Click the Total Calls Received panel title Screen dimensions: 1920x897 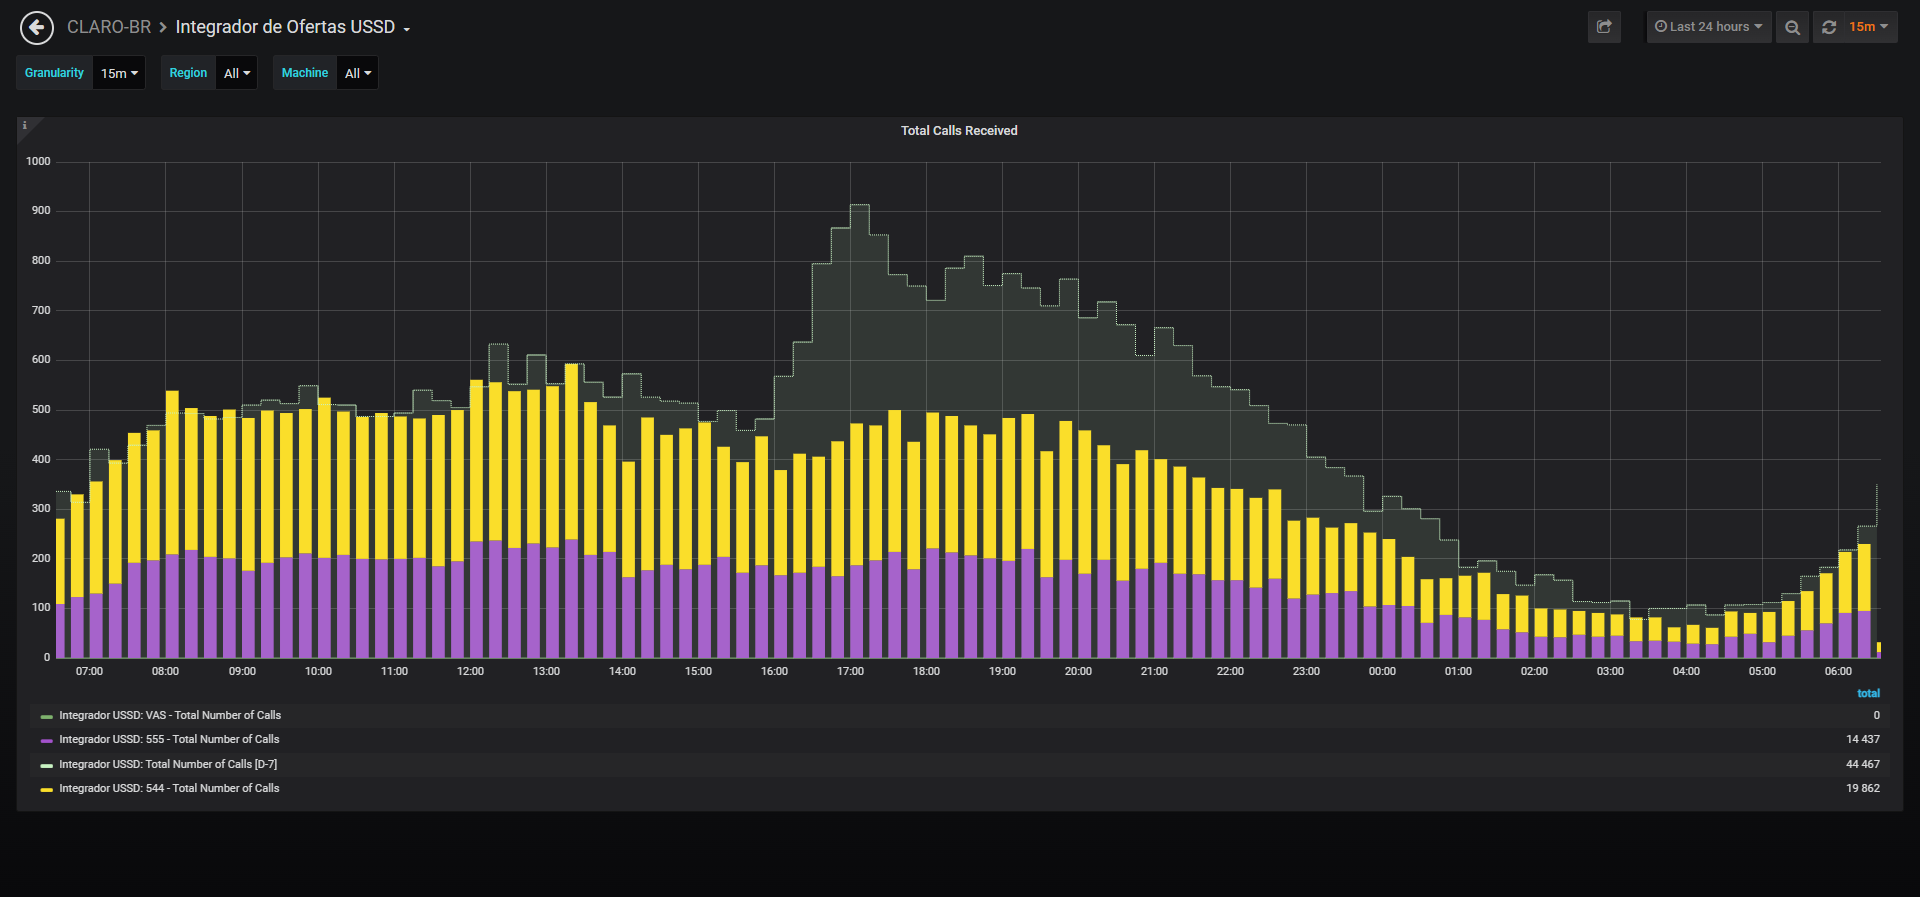pos(959,131)
